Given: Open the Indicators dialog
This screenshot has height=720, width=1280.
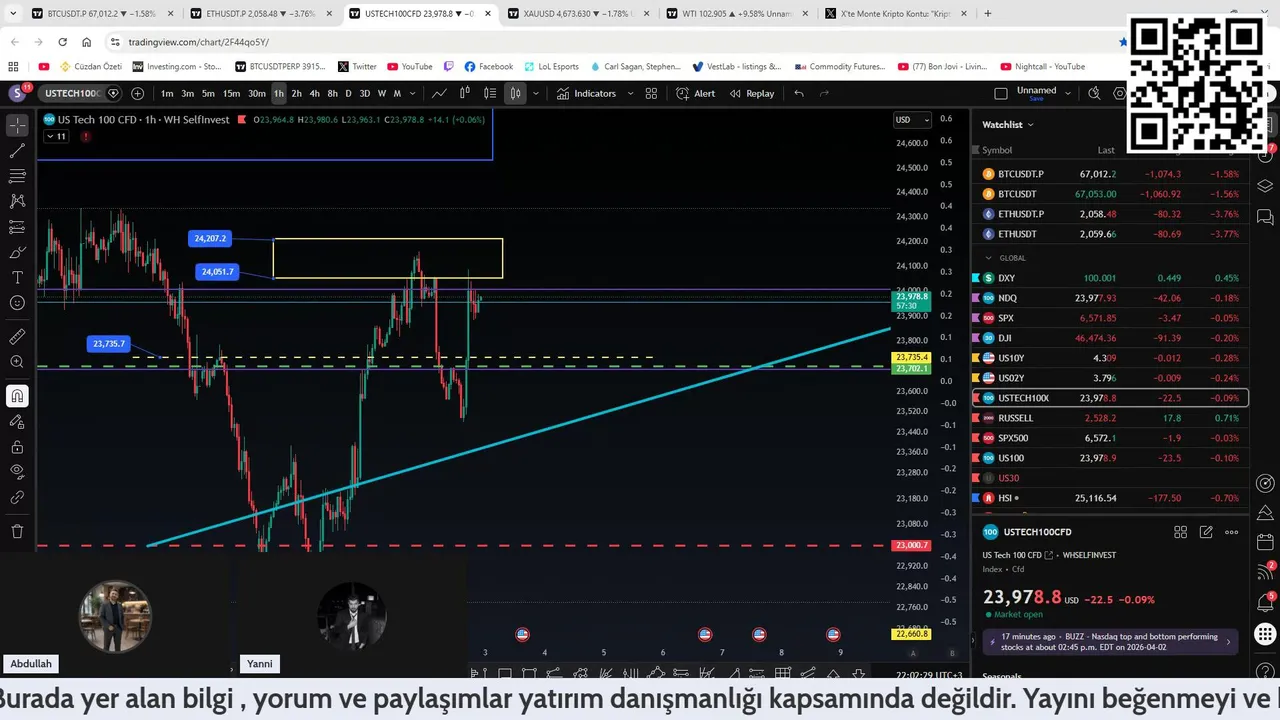Looking at the screenshot, I should click(x=586, y=93).
